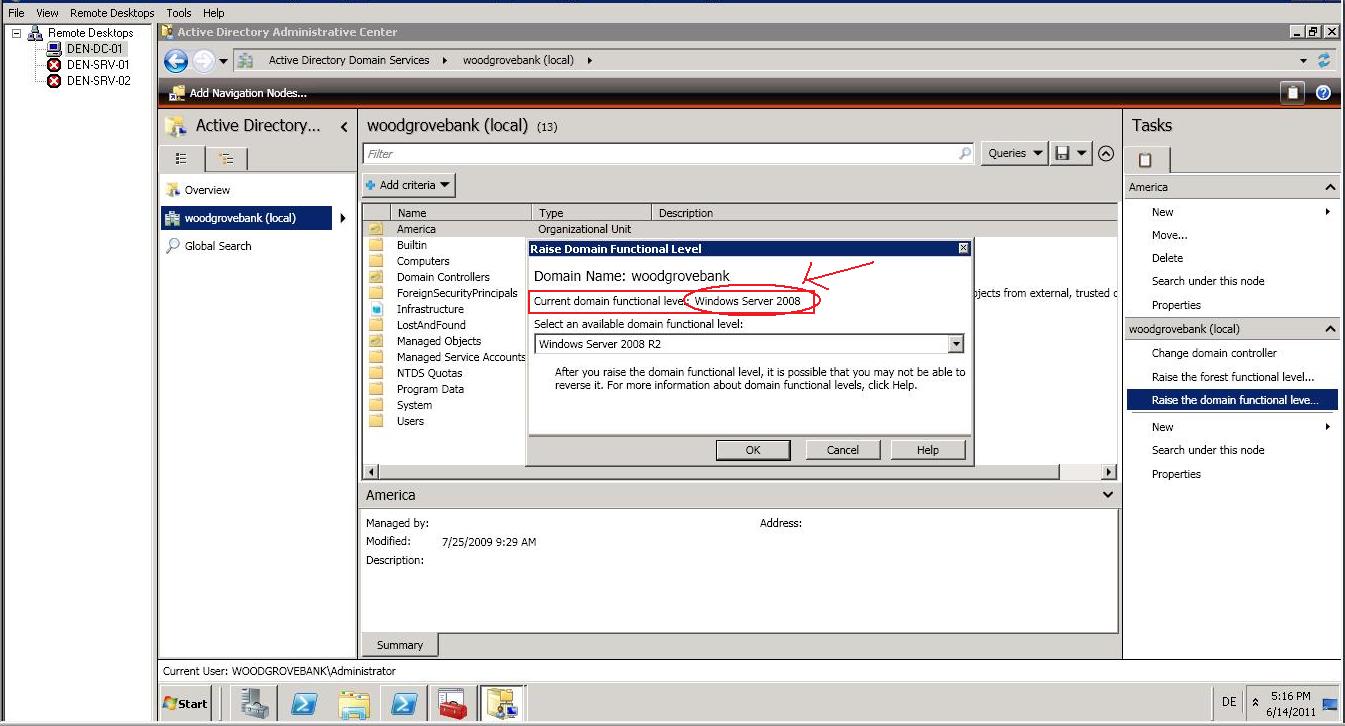
Task: Click the folder icon beside System
Action: pyautogui.click(x=376, y=405)
